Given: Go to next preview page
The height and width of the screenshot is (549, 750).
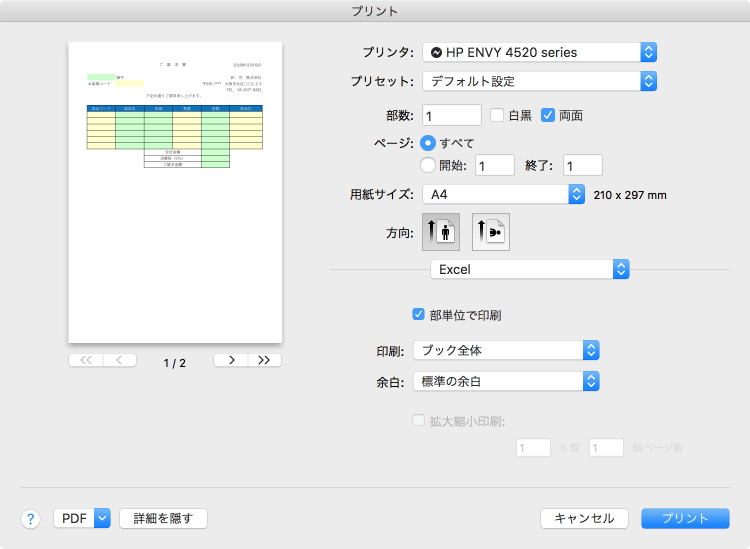Looking at the screenshot, I should coord(231,360).
